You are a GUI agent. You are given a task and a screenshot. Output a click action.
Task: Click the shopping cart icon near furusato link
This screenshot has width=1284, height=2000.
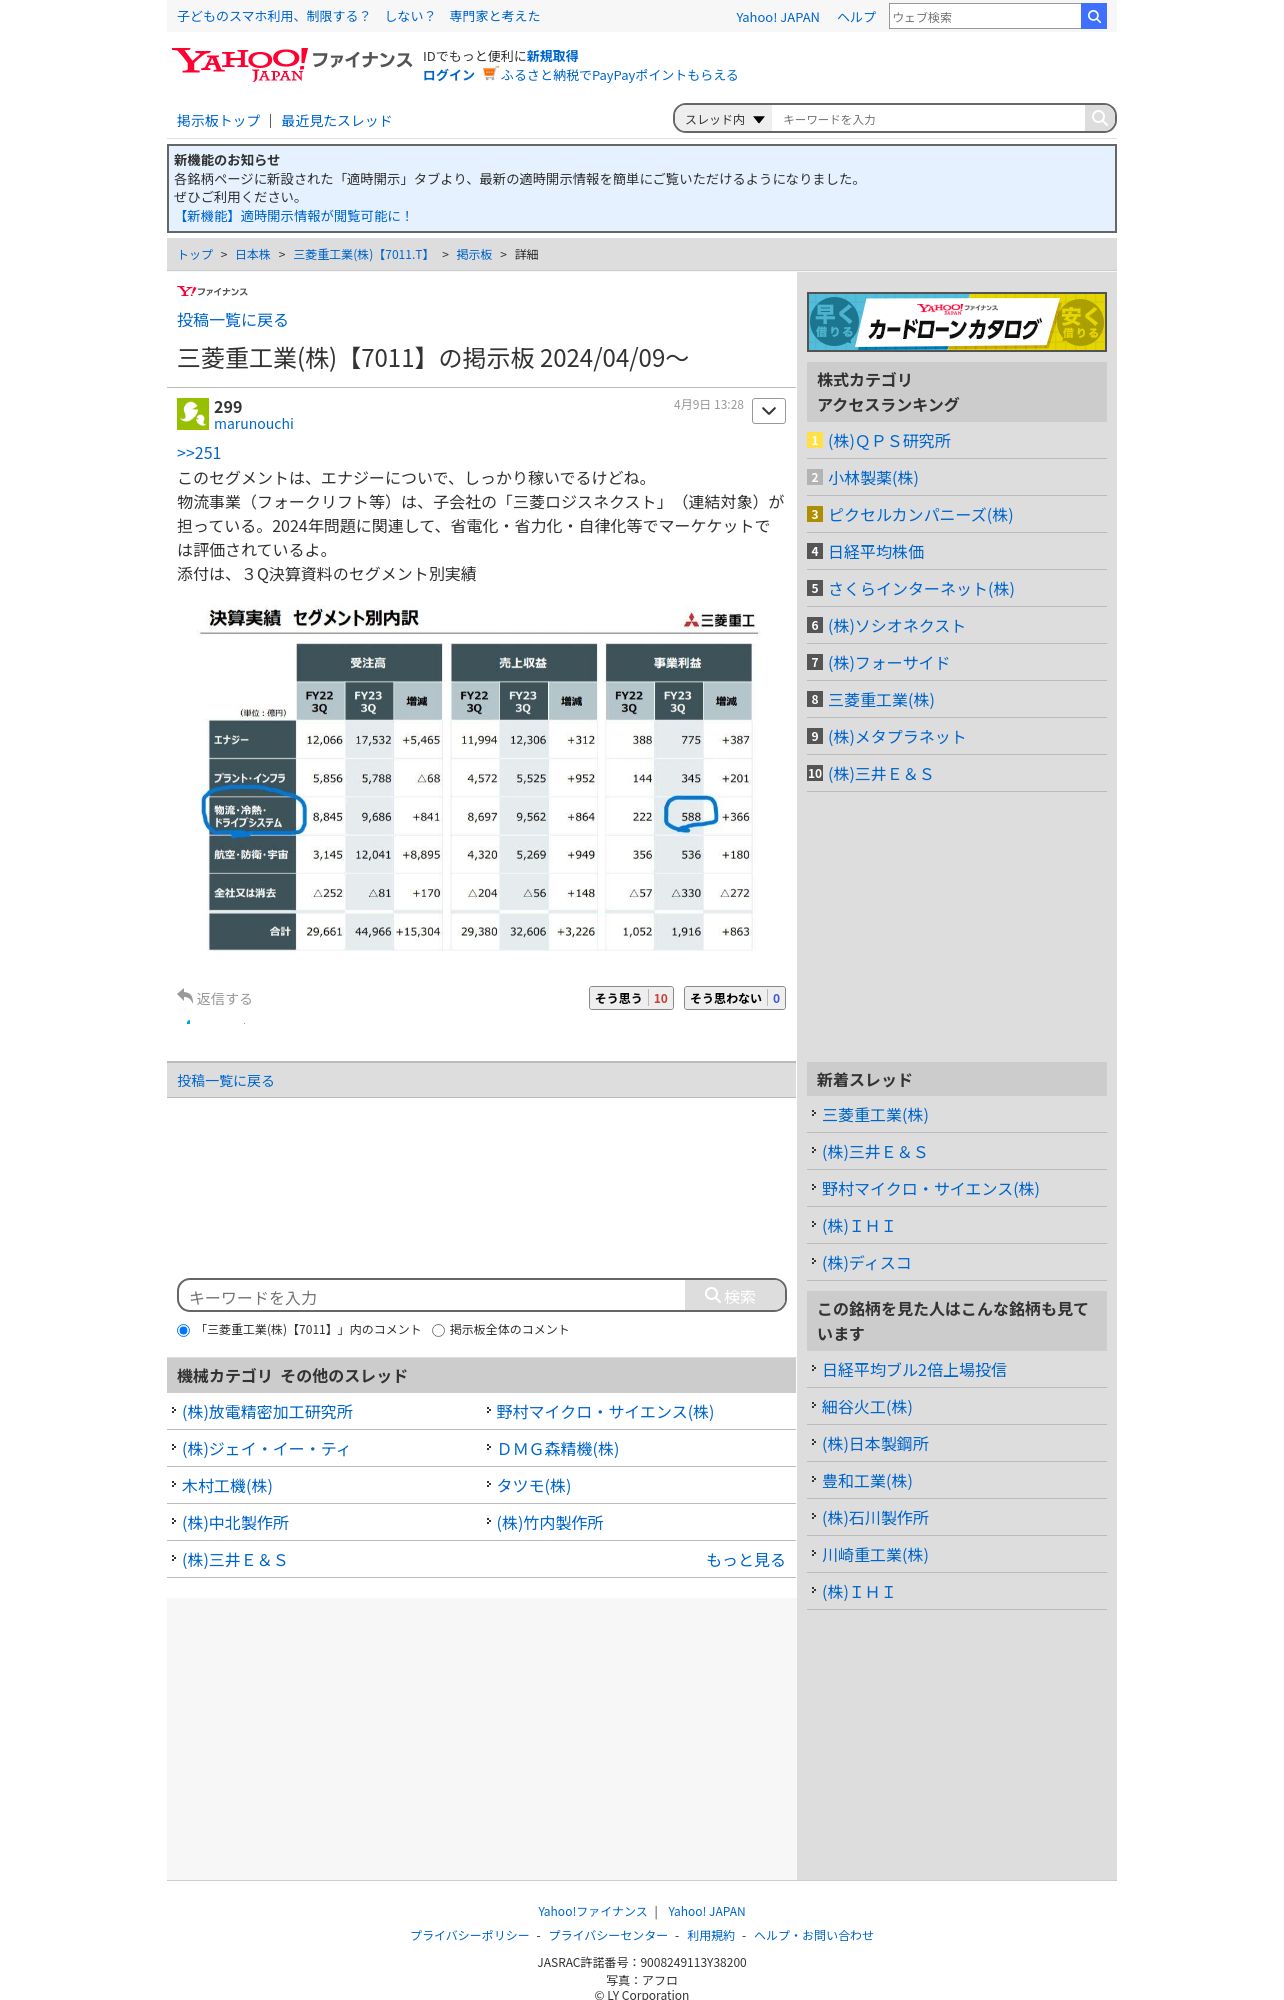489,74
